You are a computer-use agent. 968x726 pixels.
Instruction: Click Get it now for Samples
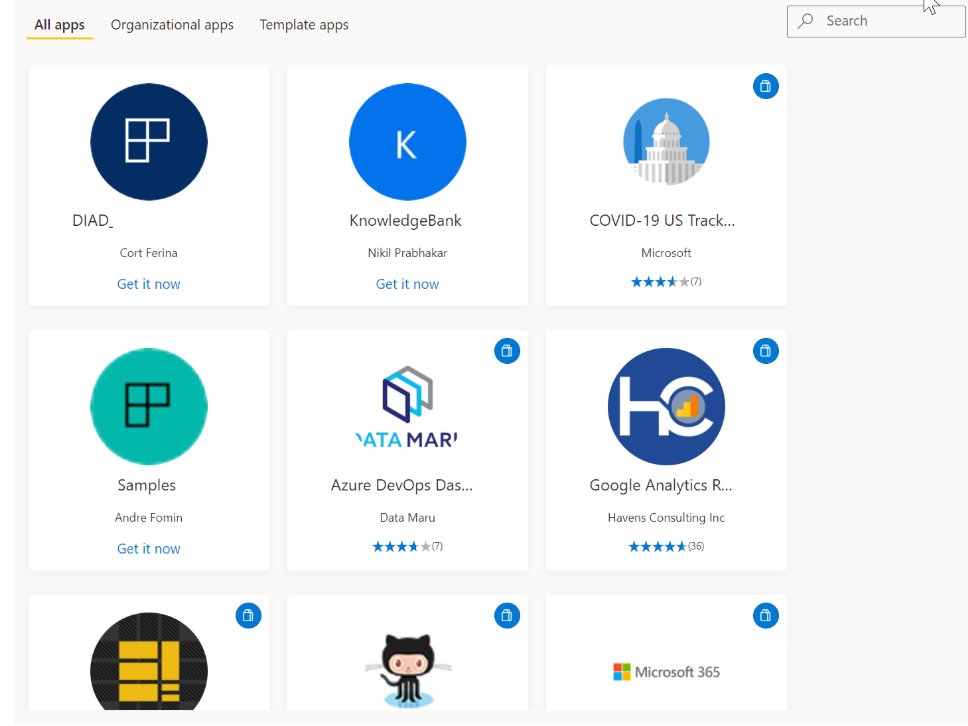[x=148, y=548]
